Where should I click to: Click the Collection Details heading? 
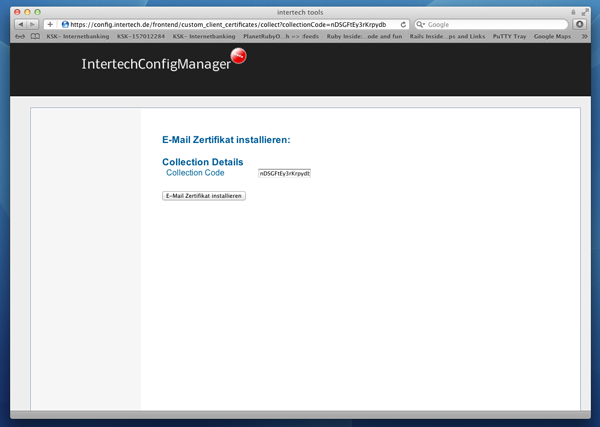pos(203,162)
